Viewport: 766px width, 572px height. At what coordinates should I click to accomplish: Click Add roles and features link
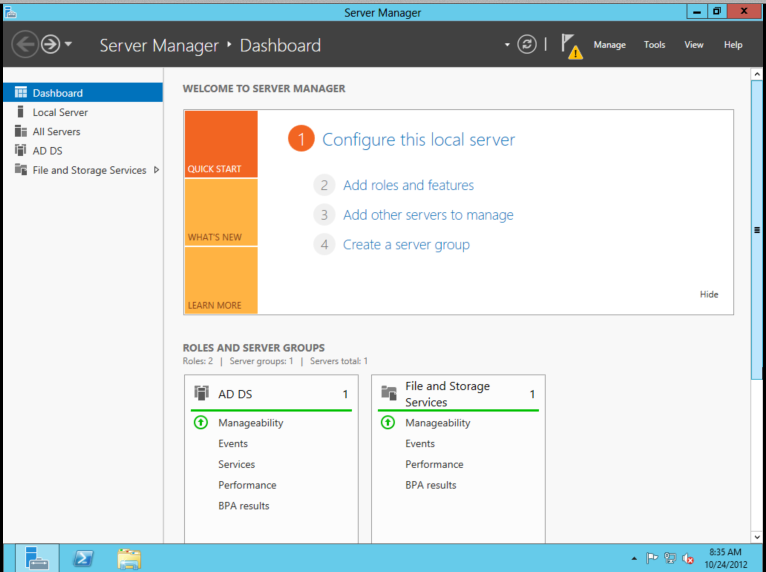pos(408,185)
